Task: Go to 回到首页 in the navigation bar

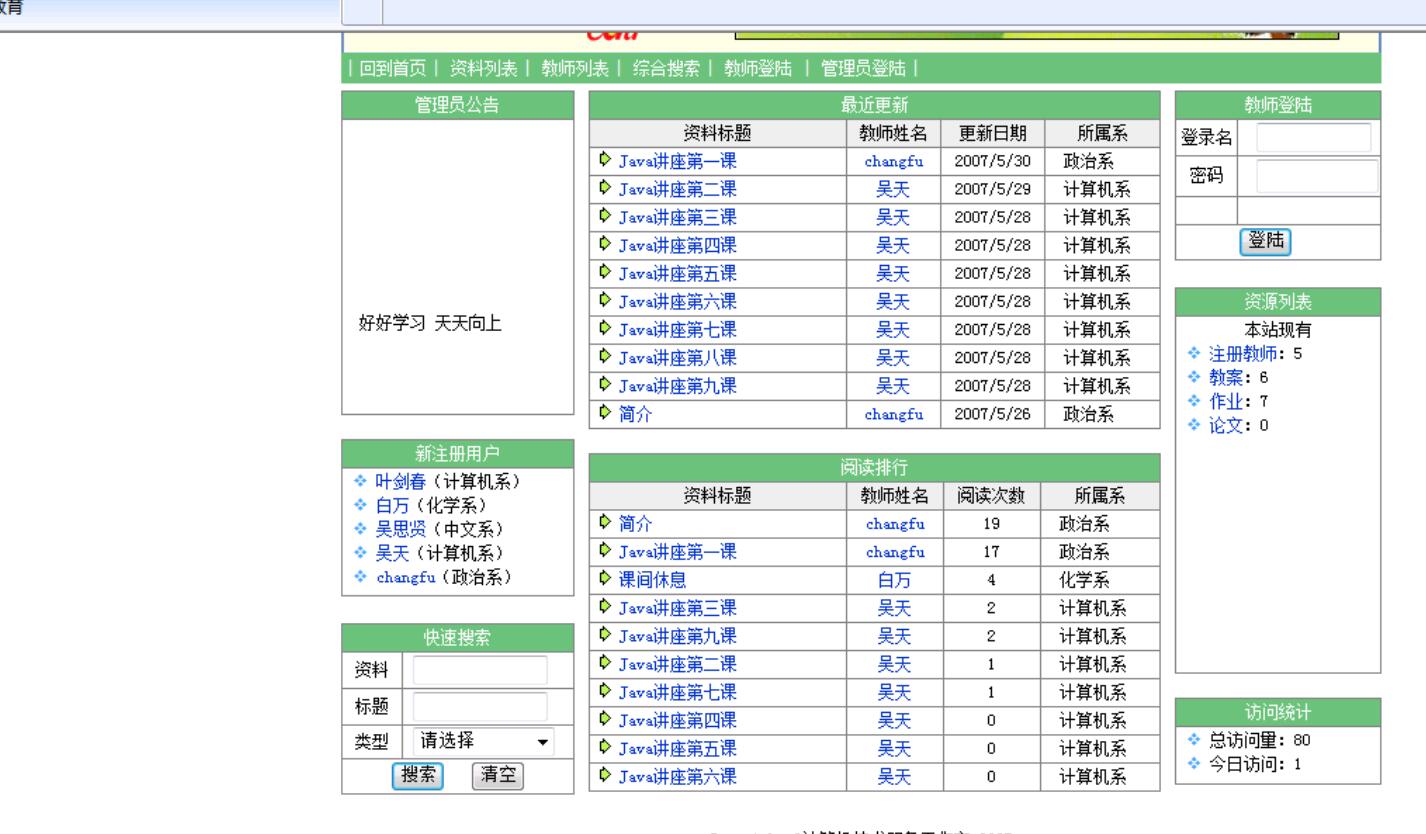Action: coord(392,68)
